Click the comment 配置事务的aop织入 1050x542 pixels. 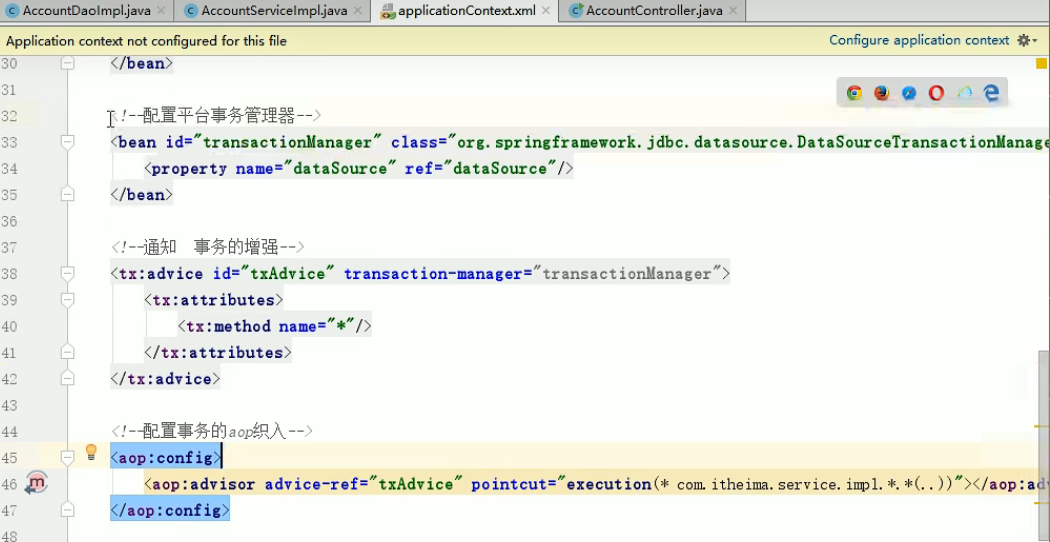point(212,431)
